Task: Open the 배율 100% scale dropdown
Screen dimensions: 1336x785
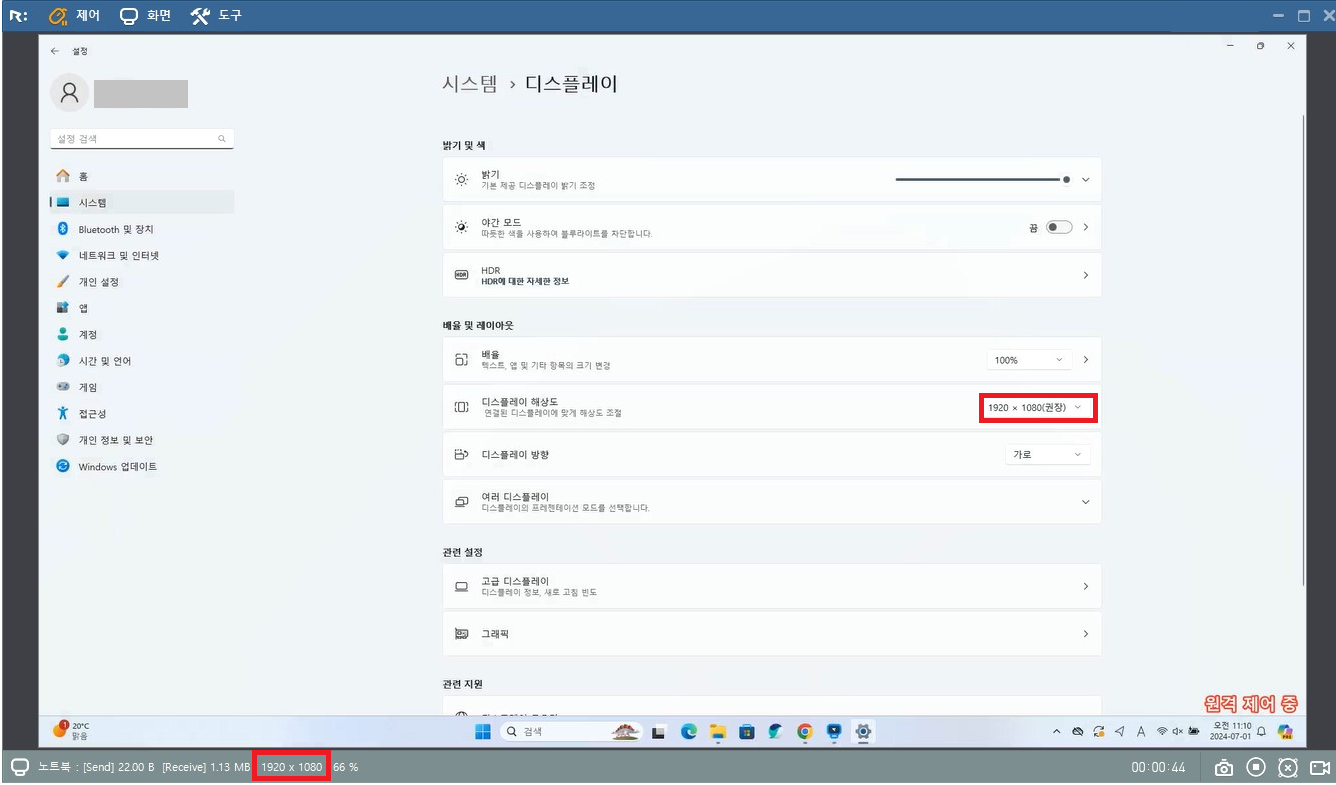Action: (1028, 360)
